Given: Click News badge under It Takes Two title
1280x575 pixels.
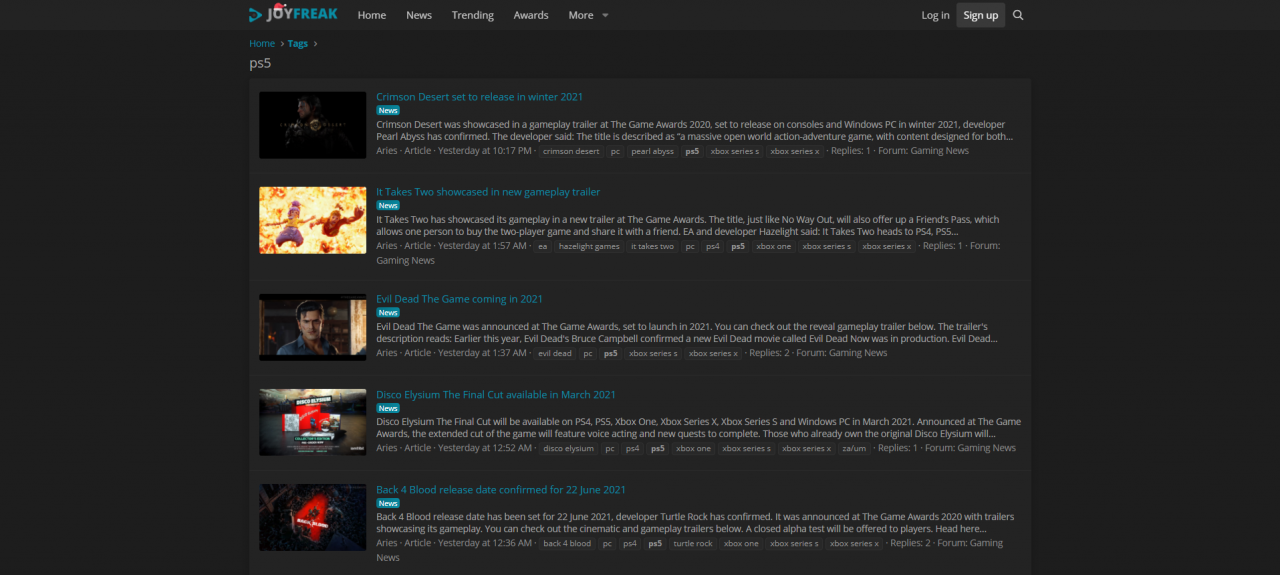Looking at the screenshot, I should [388, 206].
